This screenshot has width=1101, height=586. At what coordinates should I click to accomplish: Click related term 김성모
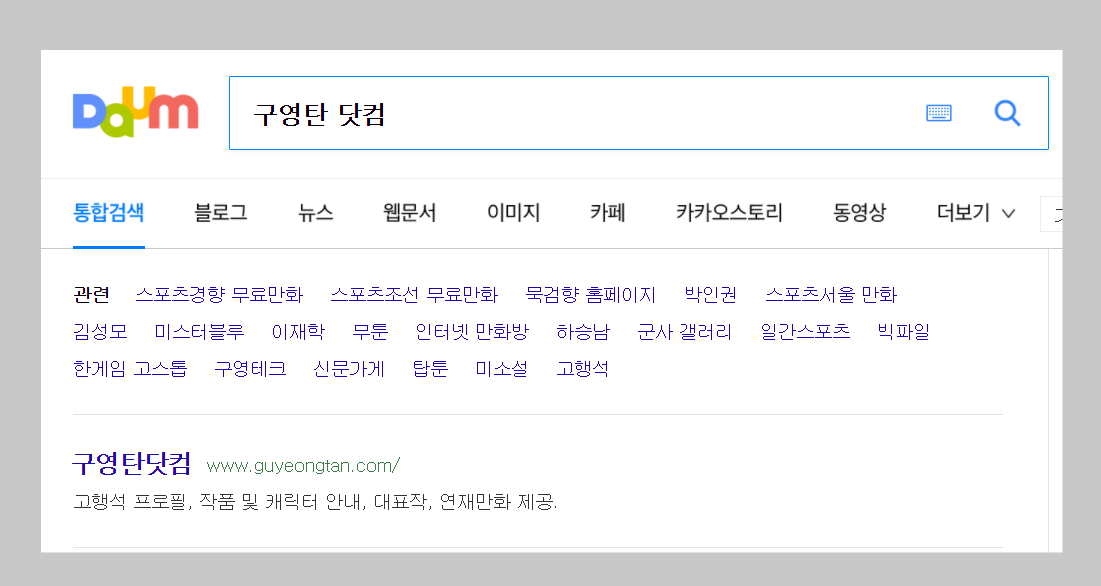click(x=100, y=331)
